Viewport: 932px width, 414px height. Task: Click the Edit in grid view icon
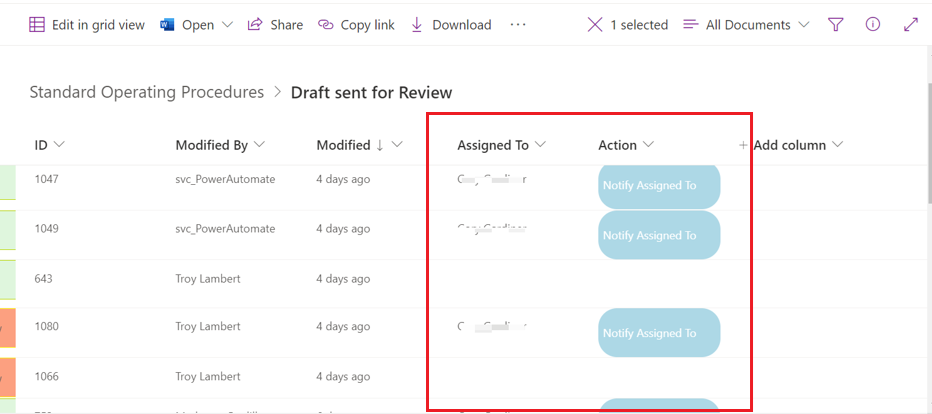click(37, 25)
